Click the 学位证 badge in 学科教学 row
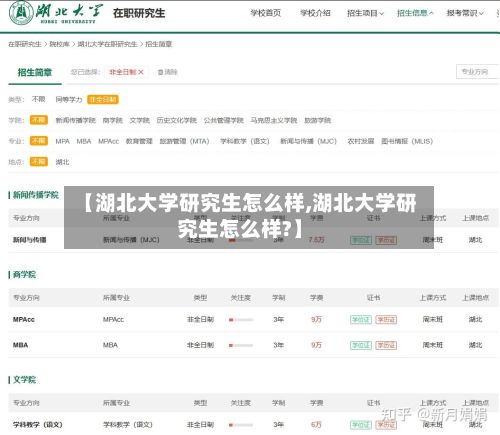 (x=361, y=425)
